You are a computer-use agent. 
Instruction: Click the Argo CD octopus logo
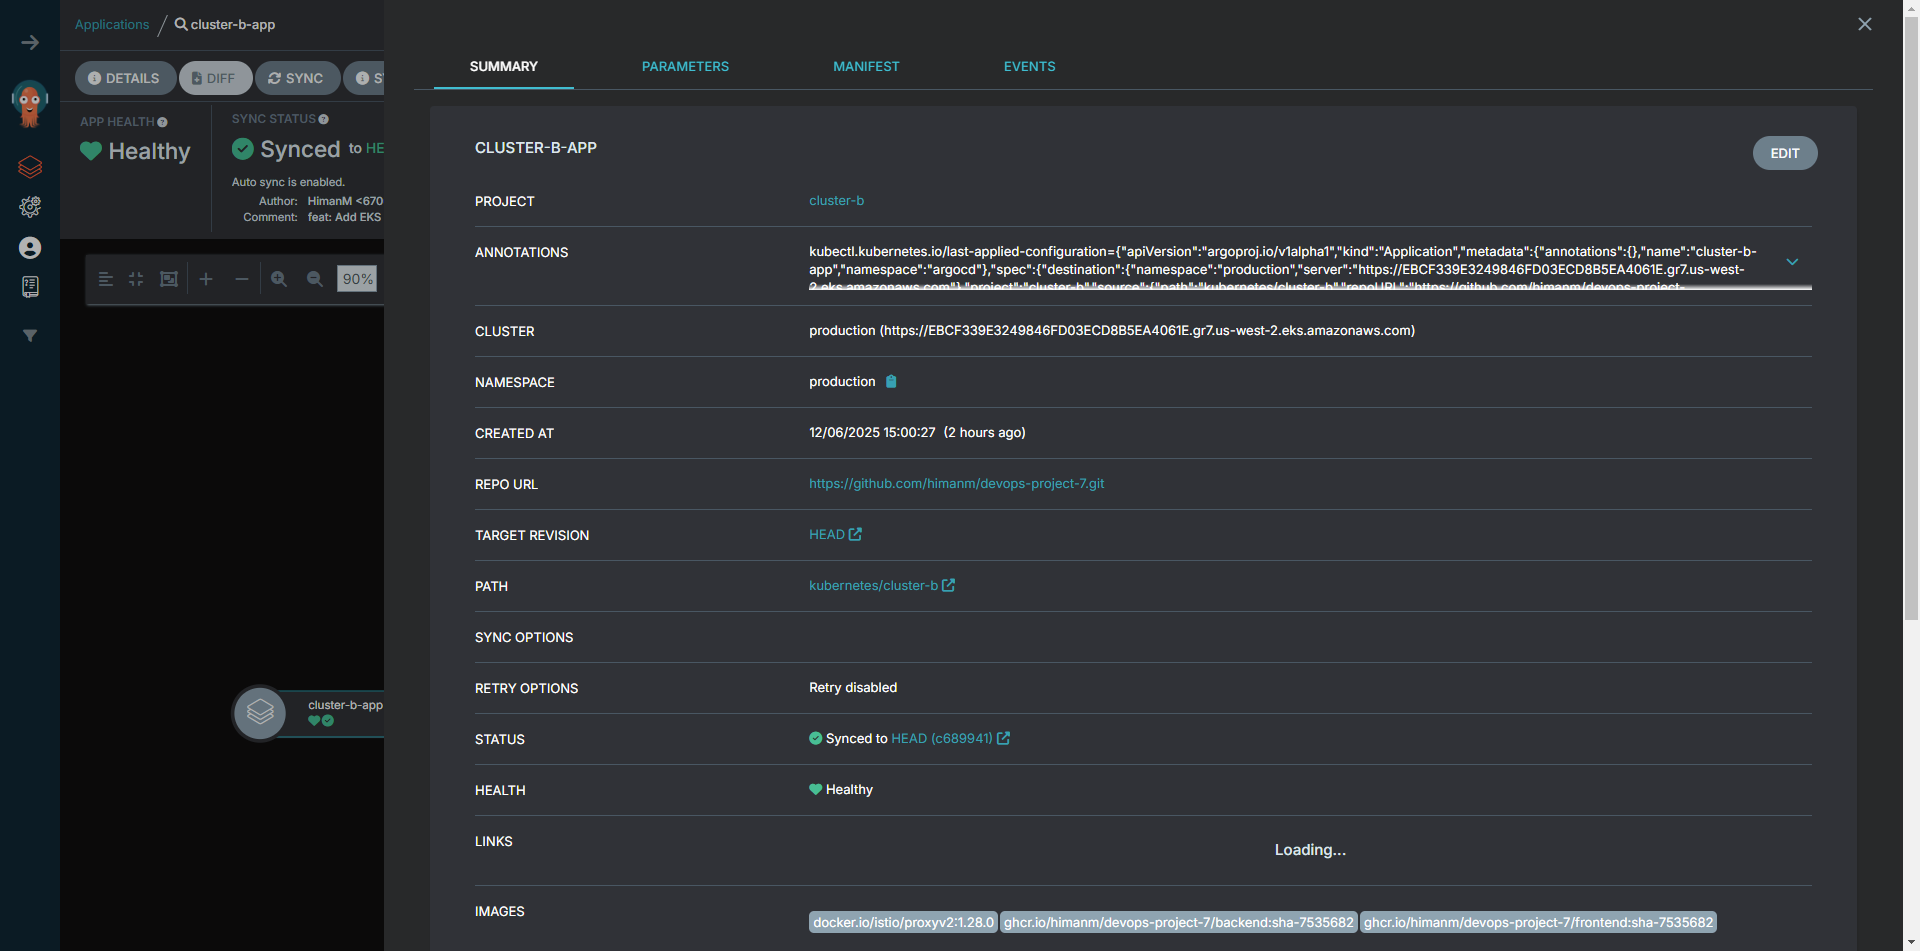[29, 101]
